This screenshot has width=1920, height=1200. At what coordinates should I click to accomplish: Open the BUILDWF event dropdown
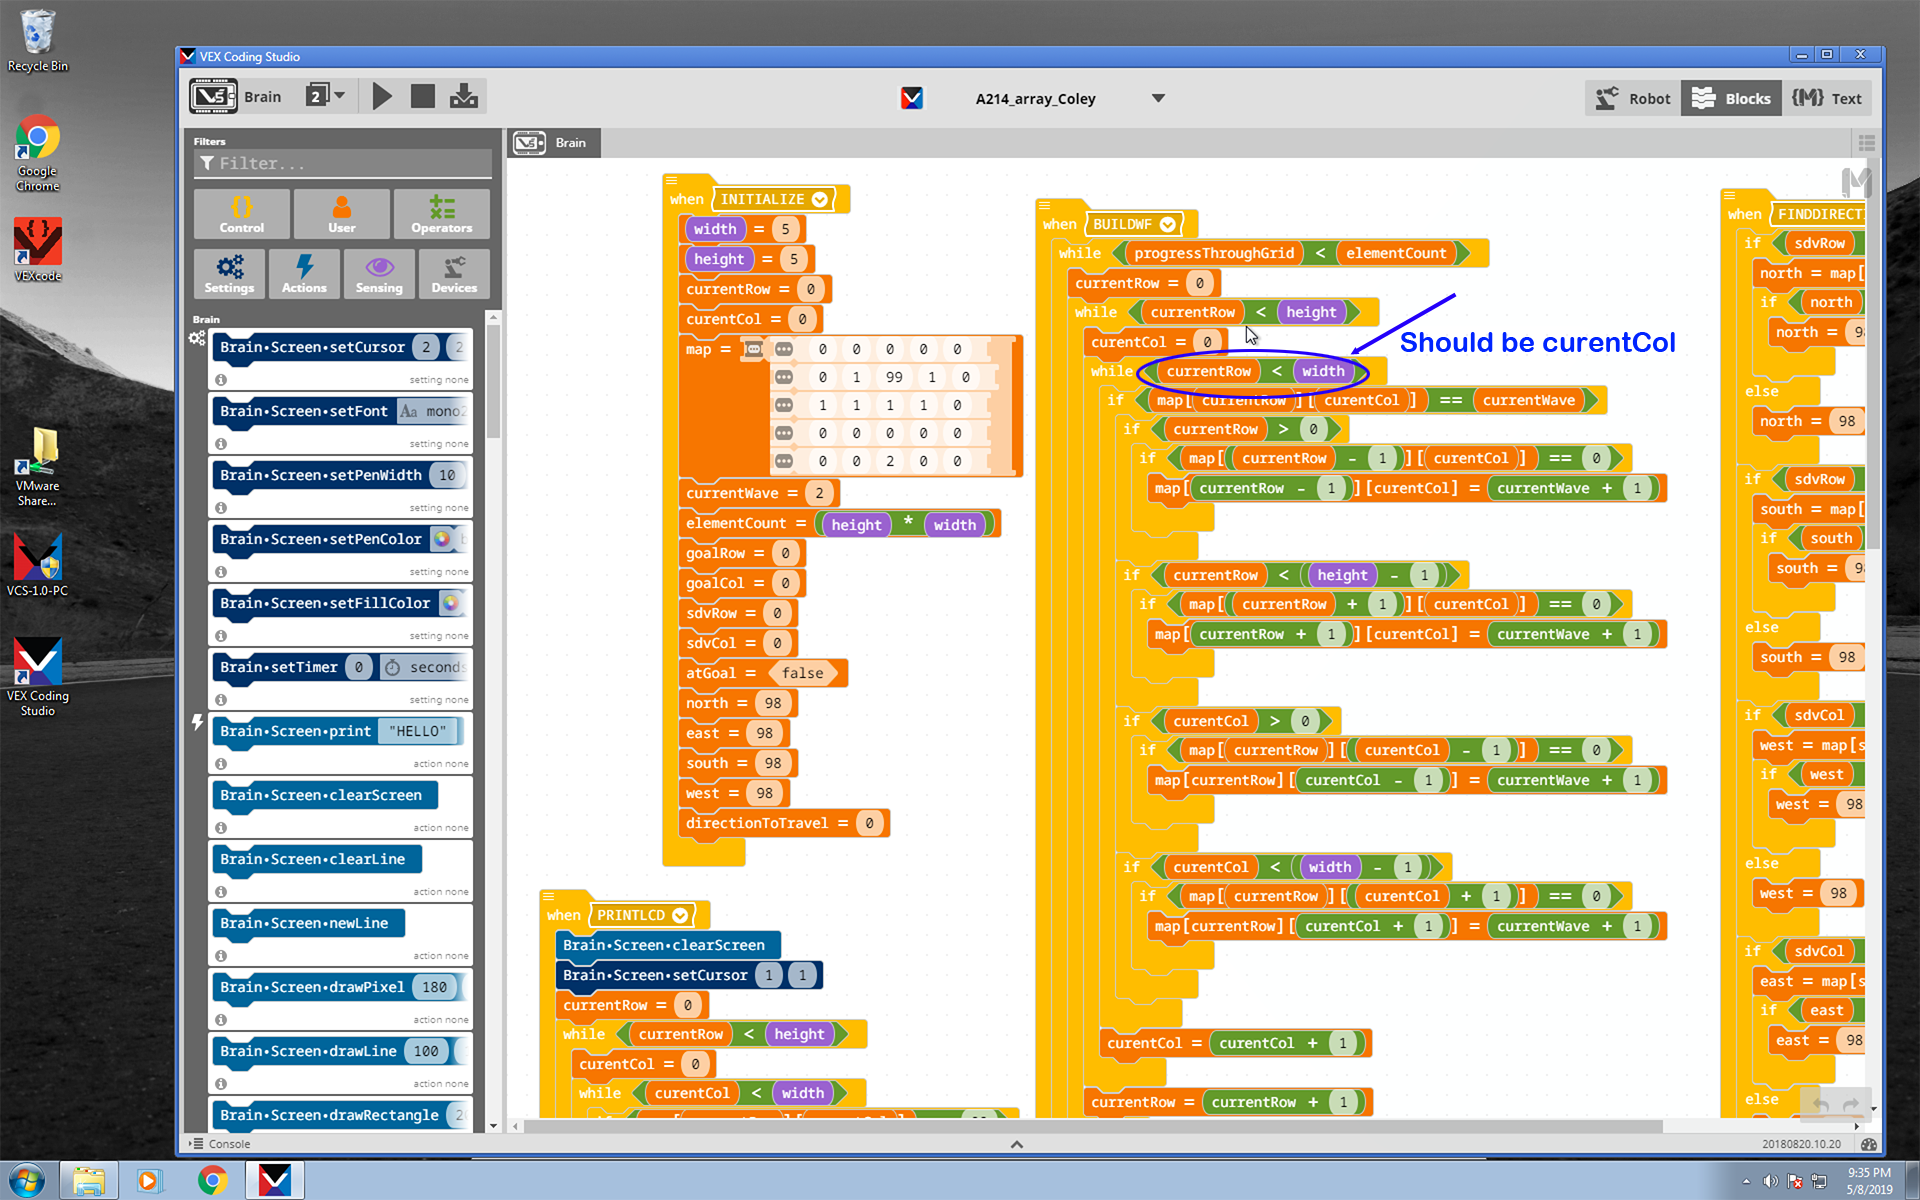pos(1167,224)
